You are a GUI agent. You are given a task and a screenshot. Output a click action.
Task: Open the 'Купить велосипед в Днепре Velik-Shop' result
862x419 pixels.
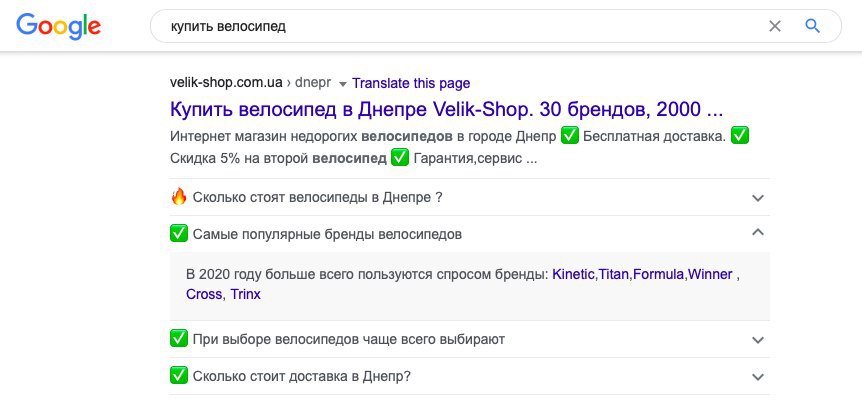click(x=446, y=109)
